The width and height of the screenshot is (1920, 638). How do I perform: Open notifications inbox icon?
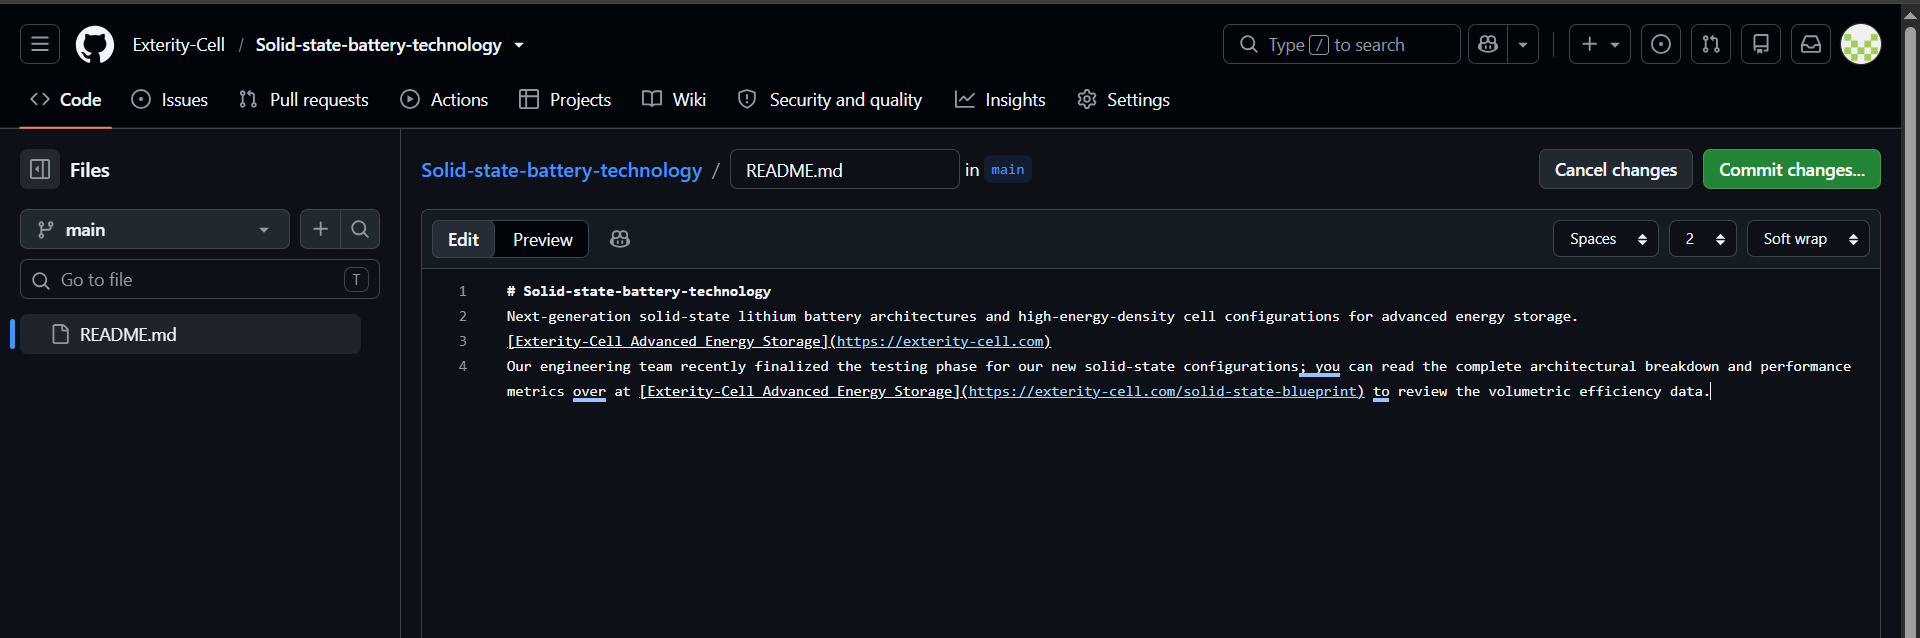(1811, 44)
